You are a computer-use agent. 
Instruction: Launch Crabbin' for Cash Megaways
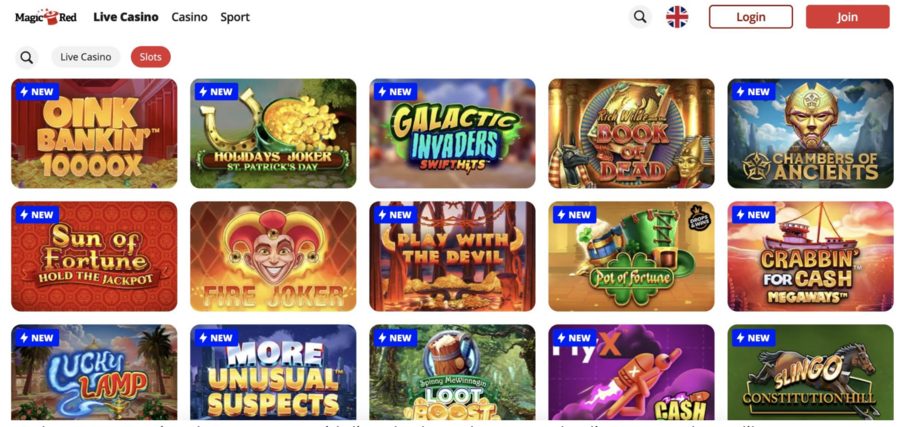810,256
